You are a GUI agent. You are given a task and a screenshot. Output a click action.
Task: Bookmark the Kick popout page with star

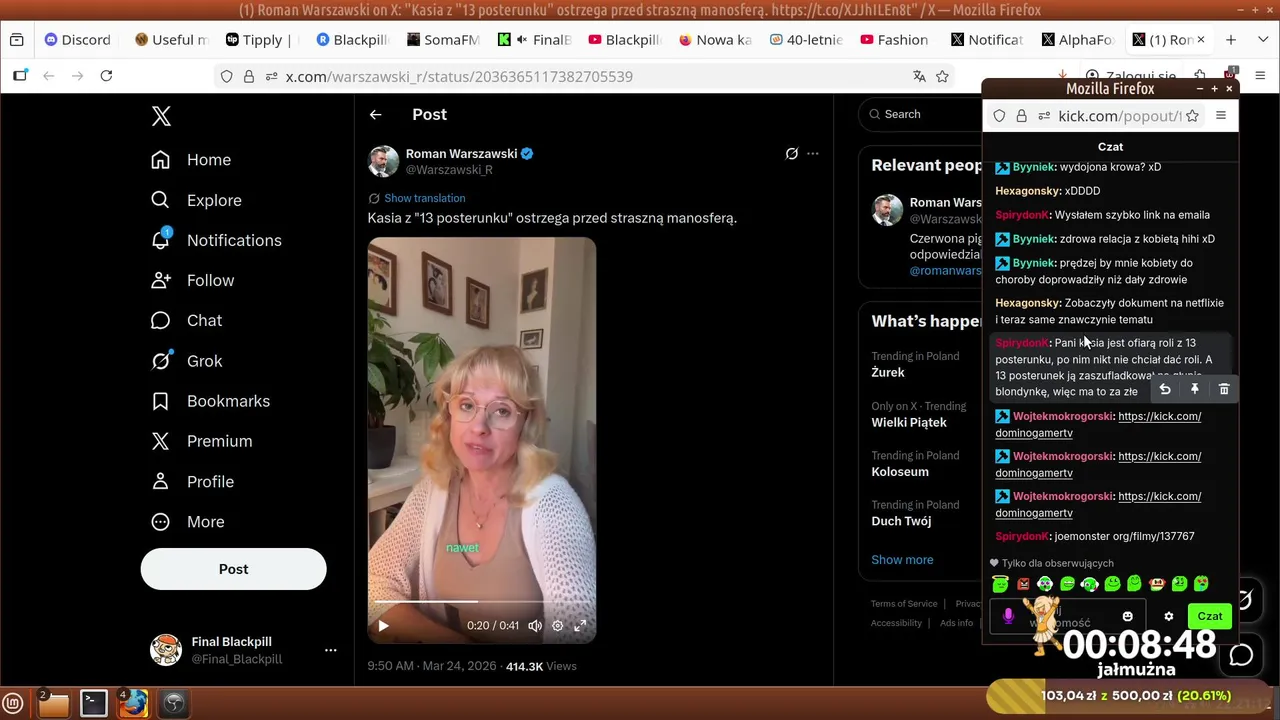[1193, 116]
